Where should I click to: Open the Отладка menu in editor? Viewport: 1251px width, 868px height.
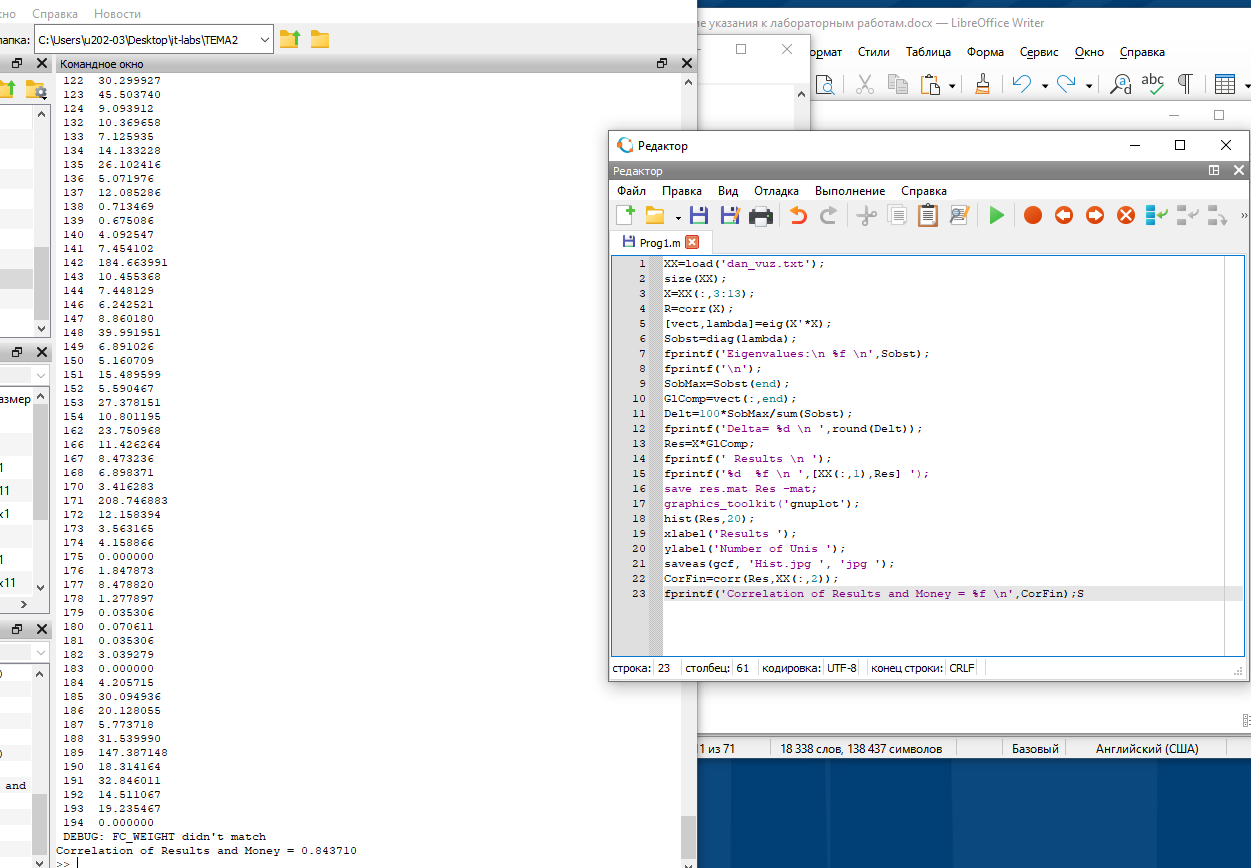coord(776,190)
